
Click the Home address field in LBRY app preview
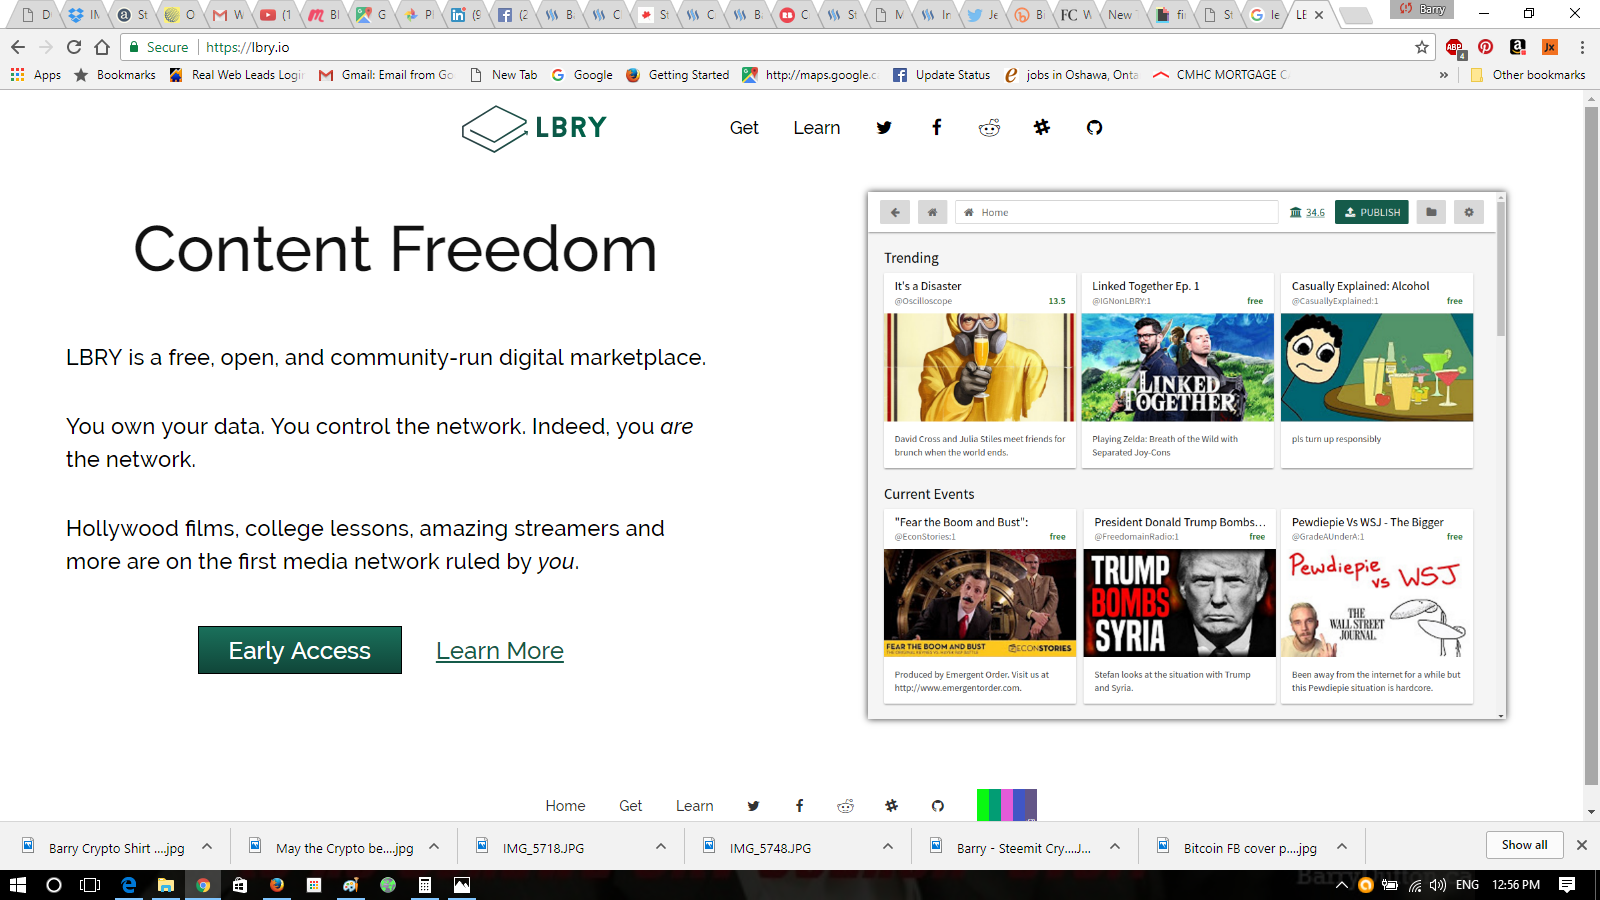(x=1117, y=212)
